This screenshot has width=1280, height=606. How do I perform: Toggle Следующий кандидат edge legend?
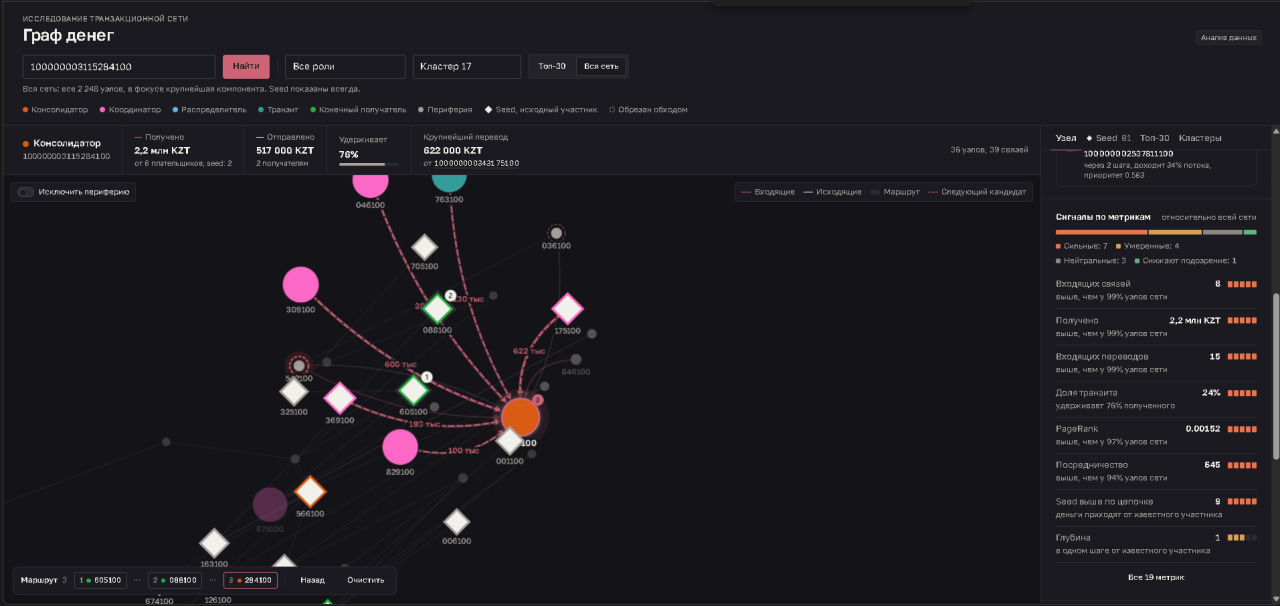977,192
